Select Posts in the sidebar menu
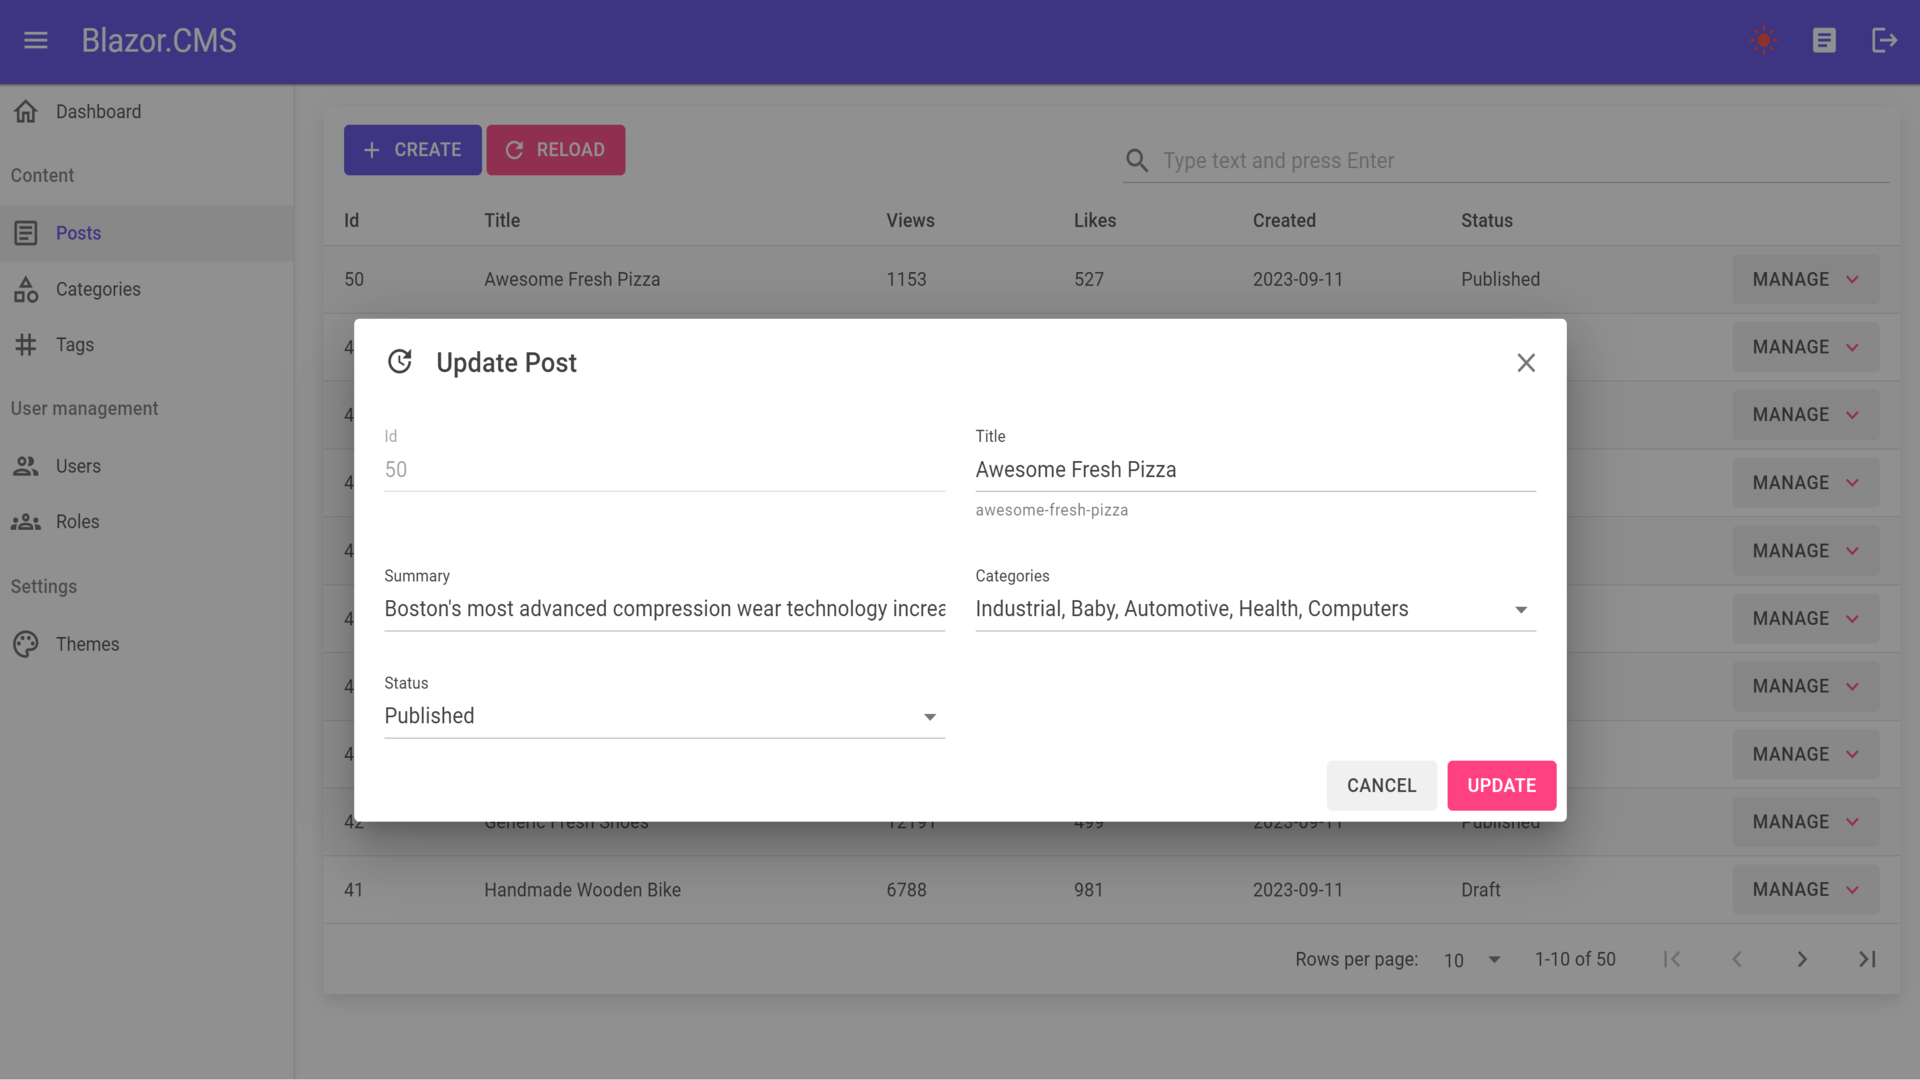Viewport: 1920px width, 1080px height. coord(78,233)
